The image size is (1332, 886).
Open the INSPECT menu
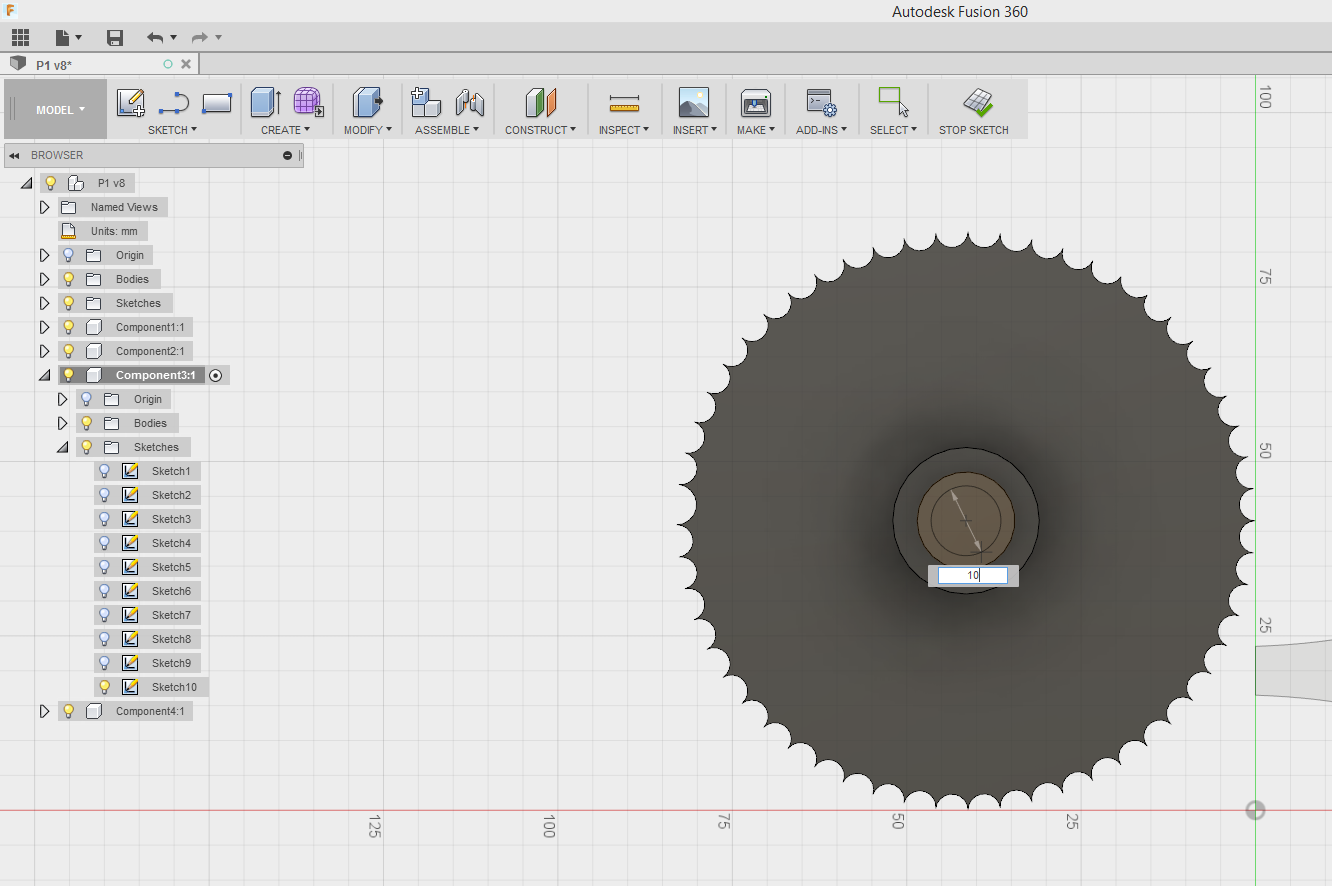coord(624,130)
